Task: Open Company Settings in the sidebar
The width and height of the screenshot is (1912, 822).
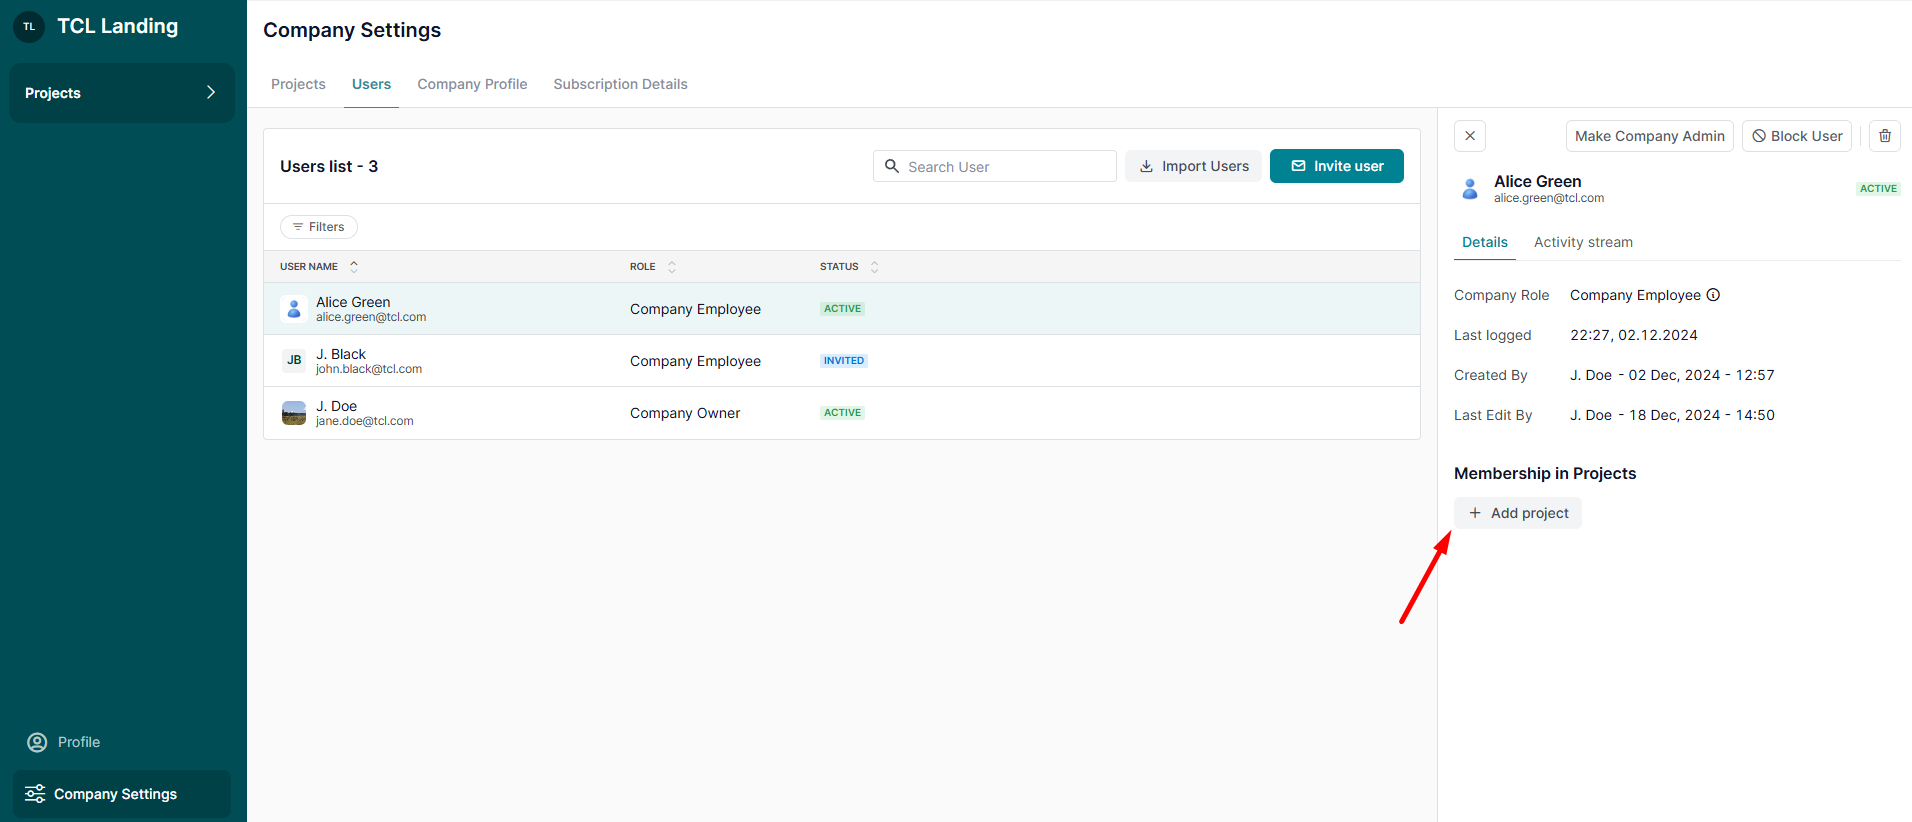Action: pos(122,794)
